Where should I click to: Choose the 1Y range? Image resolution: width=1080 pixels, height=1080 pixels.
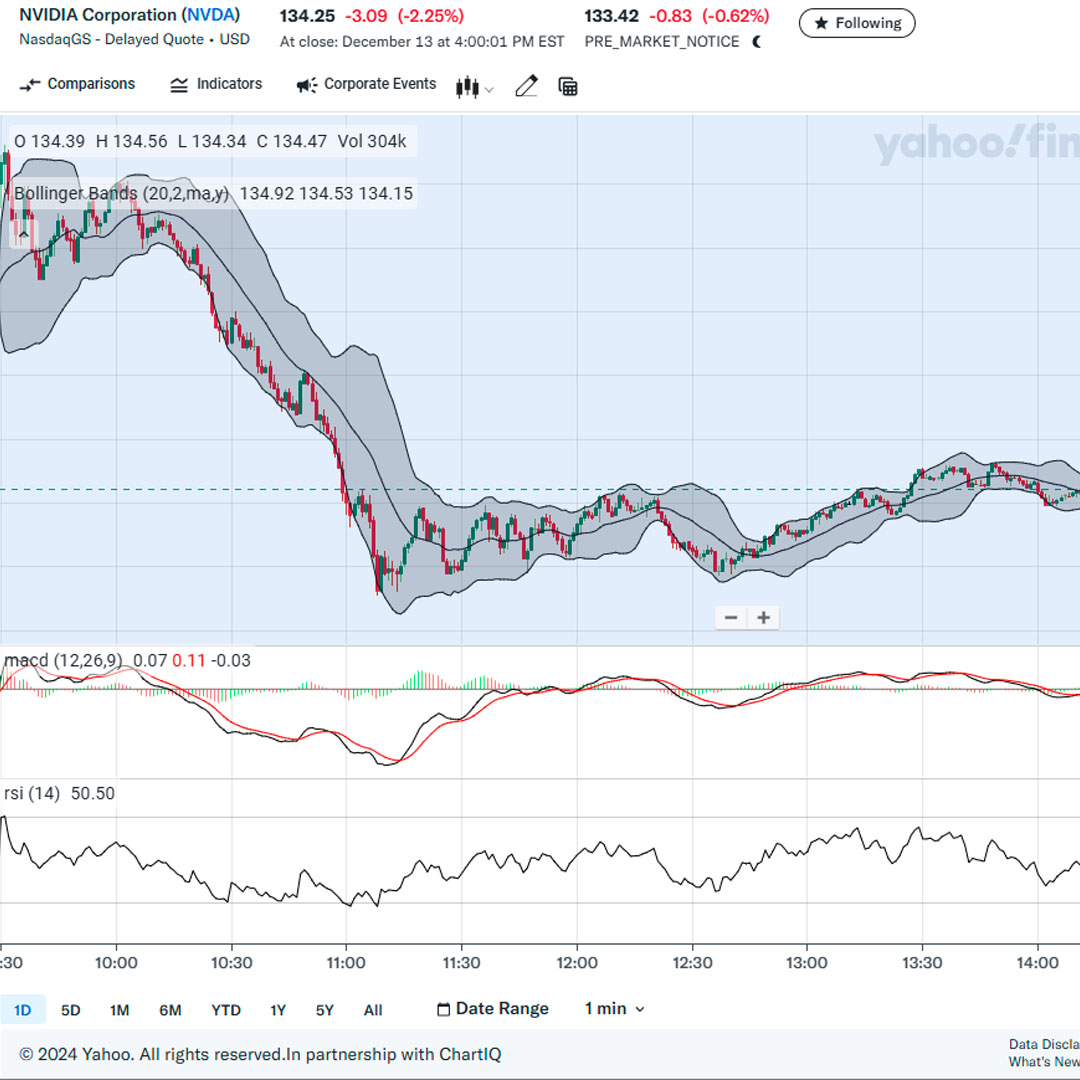click(278, 1010)
